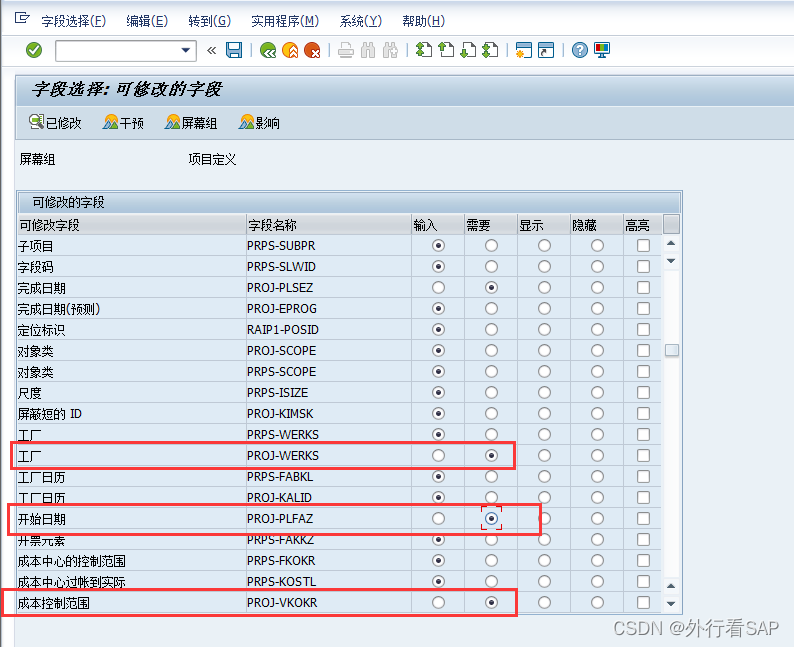Click the Print icon in toolbar

pyautogui.click(x=346, y=50)
